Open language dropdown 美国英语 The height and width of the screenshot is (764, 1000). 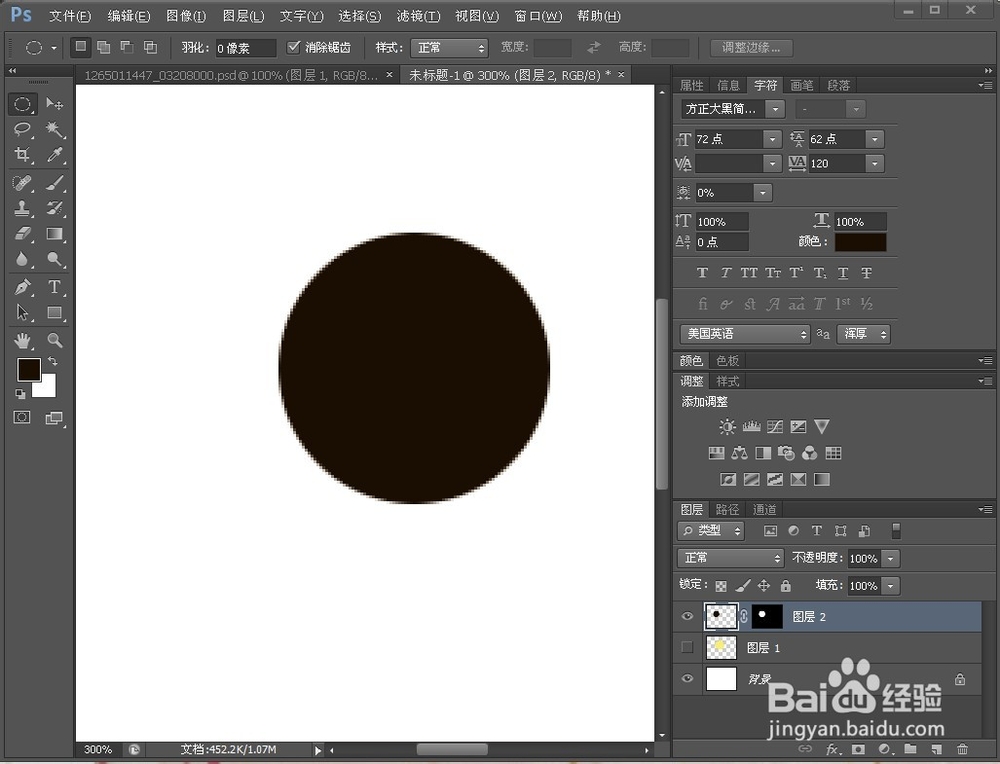pos(745,334)
